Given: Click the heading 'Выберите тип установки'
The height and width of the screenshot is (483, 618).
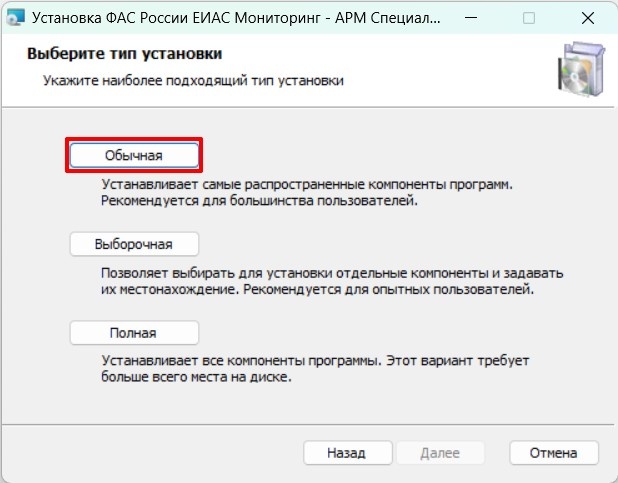Looking at the screenshot, I should pos(125,53).
